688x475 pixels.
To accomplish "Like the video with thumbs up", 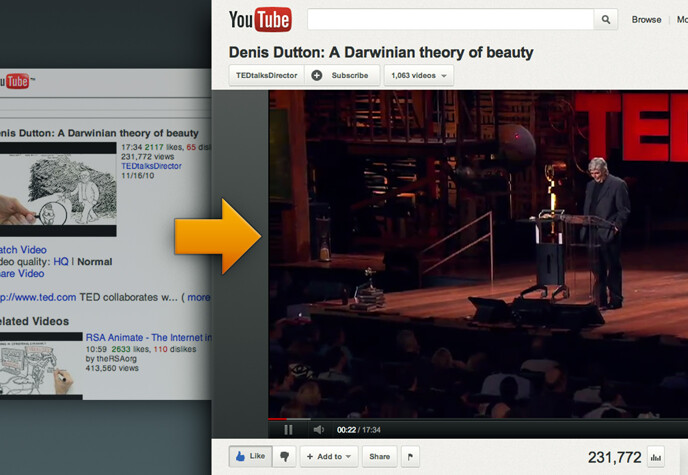I will tap(251, 457).
